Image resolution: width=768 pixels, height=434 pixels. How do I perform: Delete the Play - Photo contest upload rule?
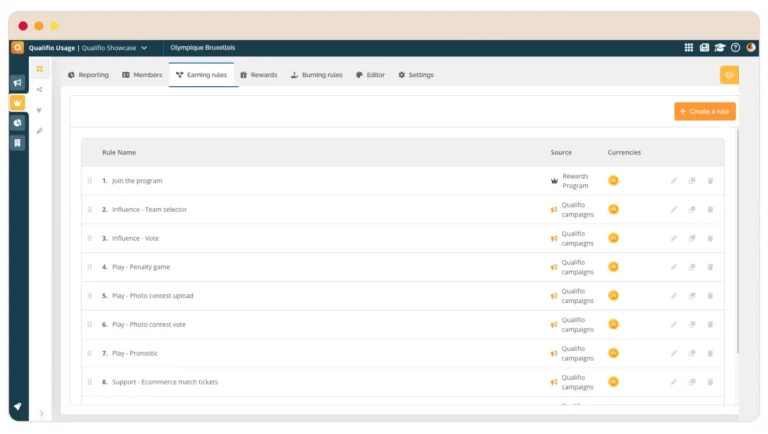coord(710,296)
